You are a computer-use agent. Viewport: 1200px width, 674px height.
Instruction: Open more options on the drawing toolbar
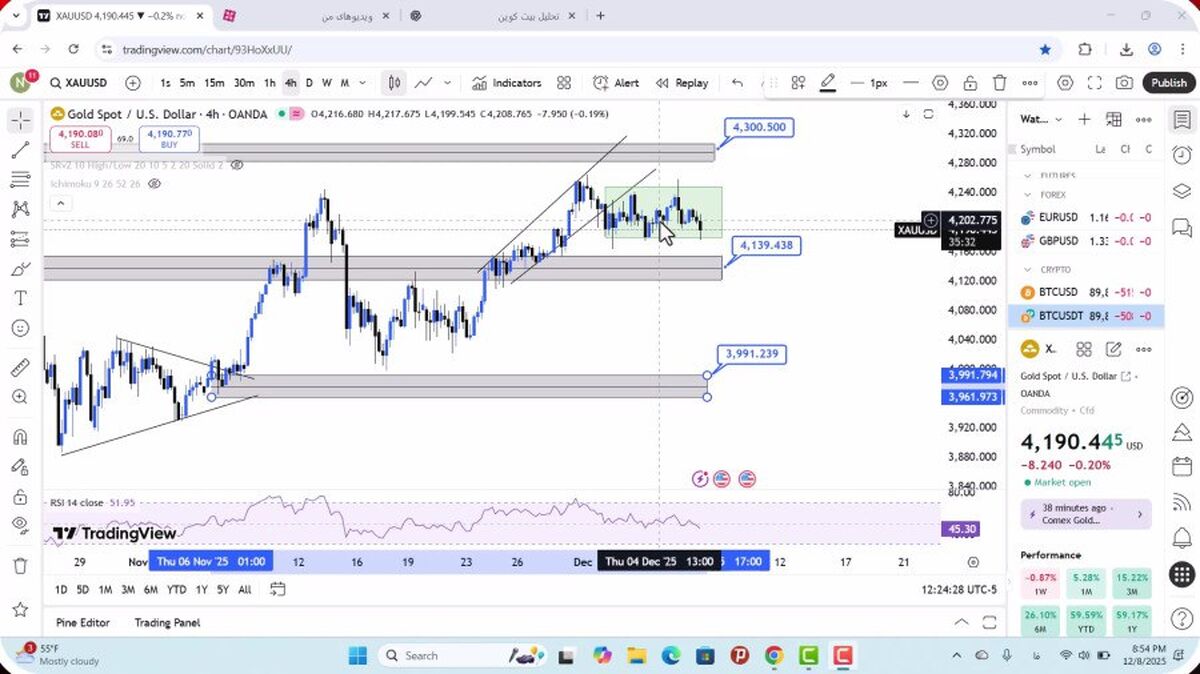point(1030,83)
